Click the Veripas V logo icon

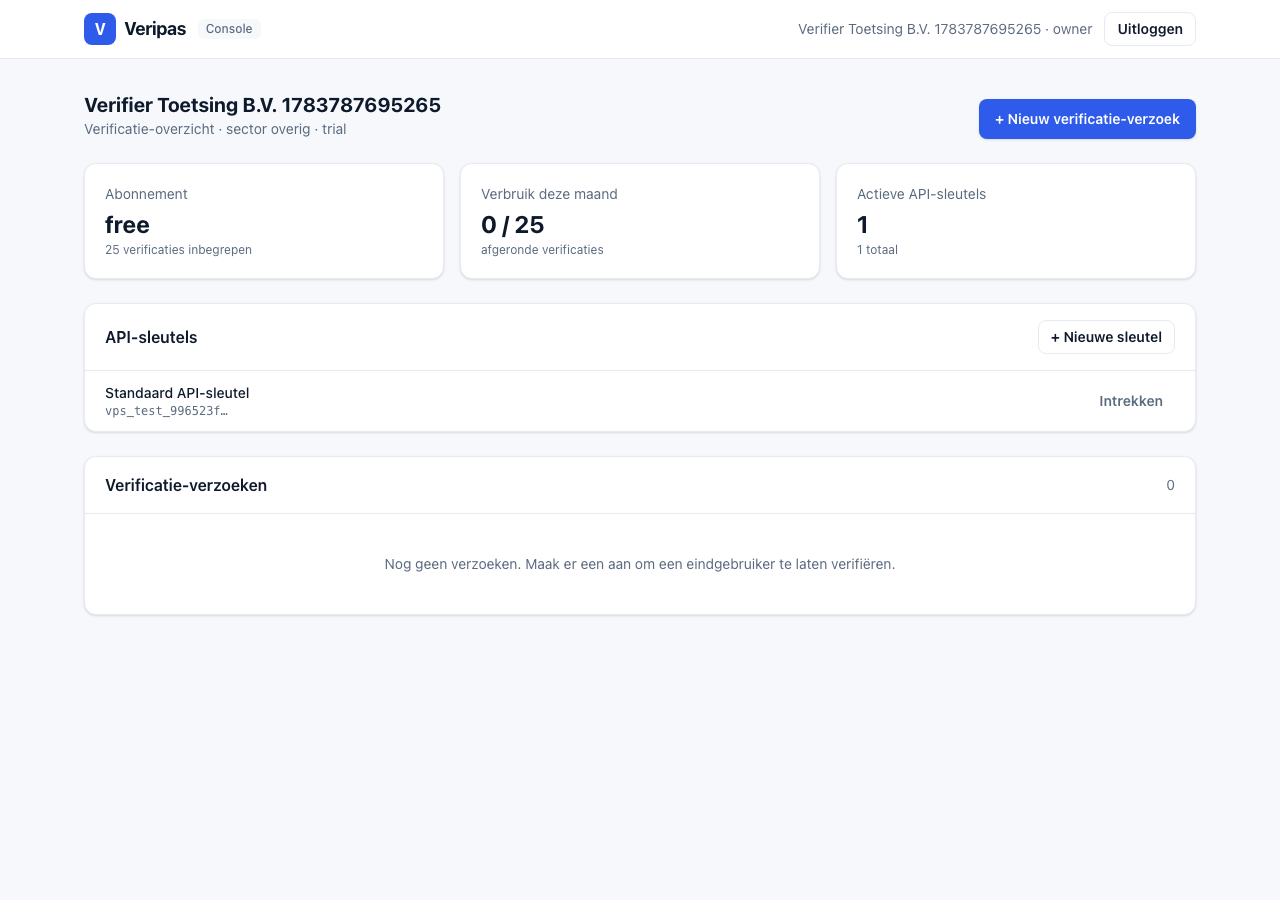[100, 29]
